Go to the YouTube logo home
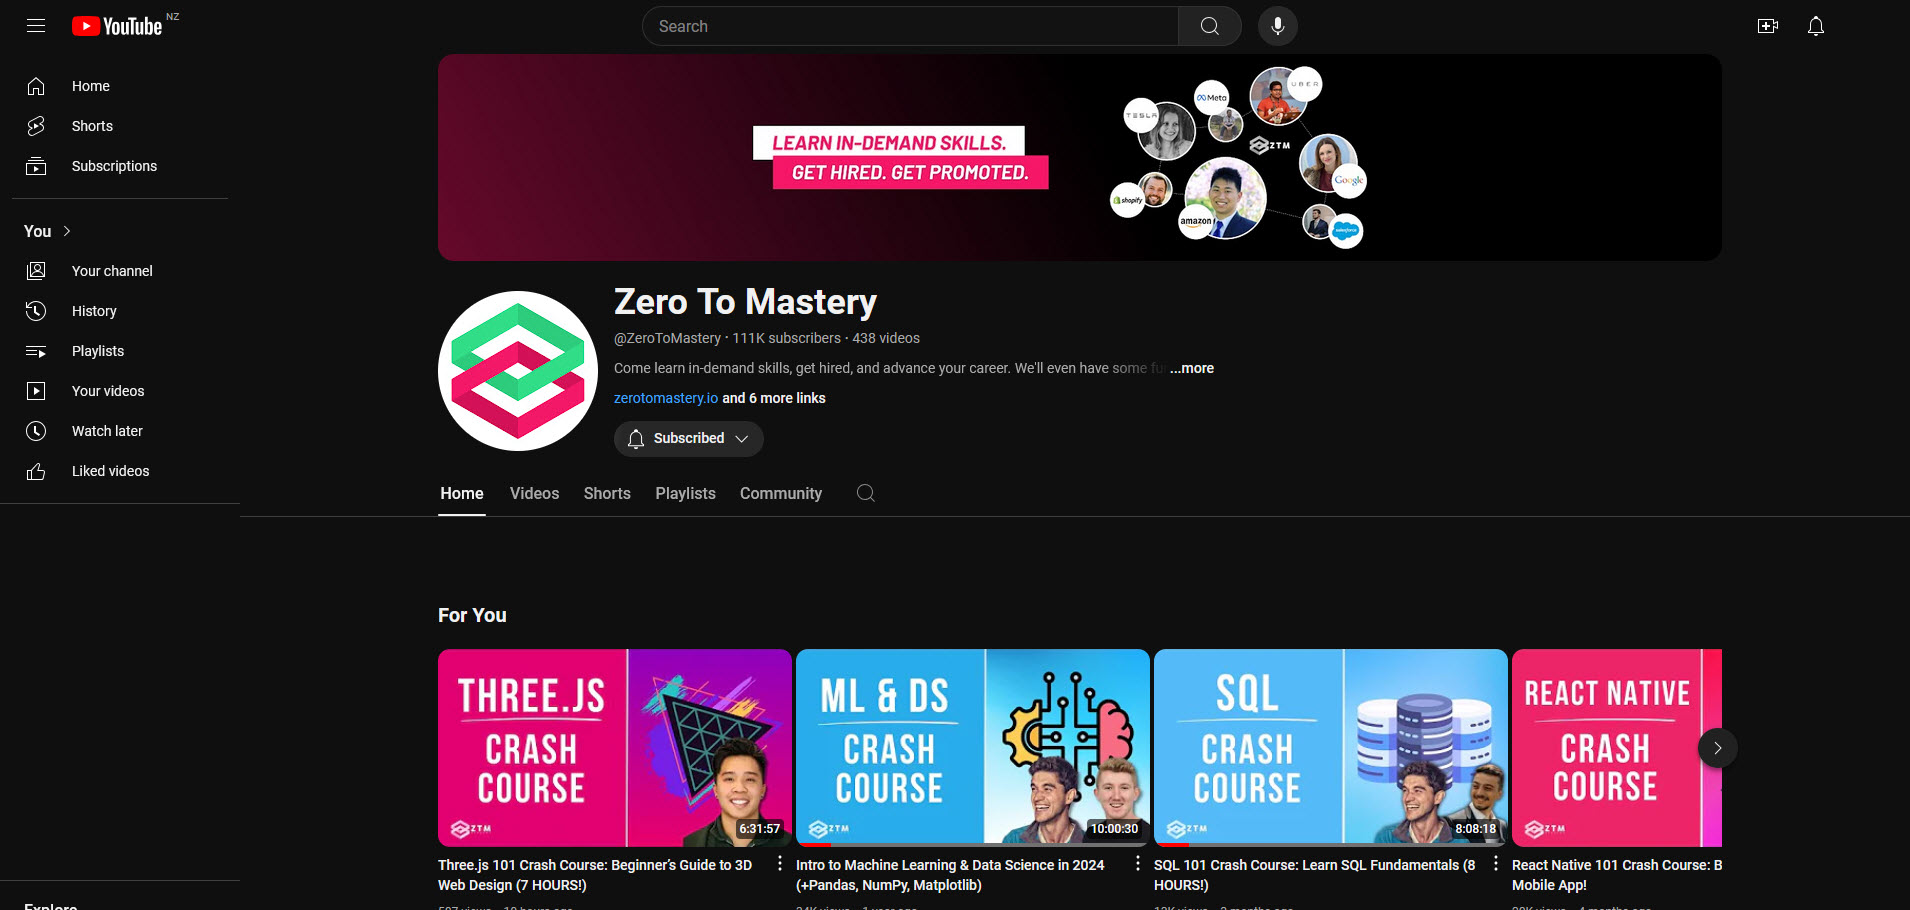This screenshot has height=910, width=1910. pos(117,26)
